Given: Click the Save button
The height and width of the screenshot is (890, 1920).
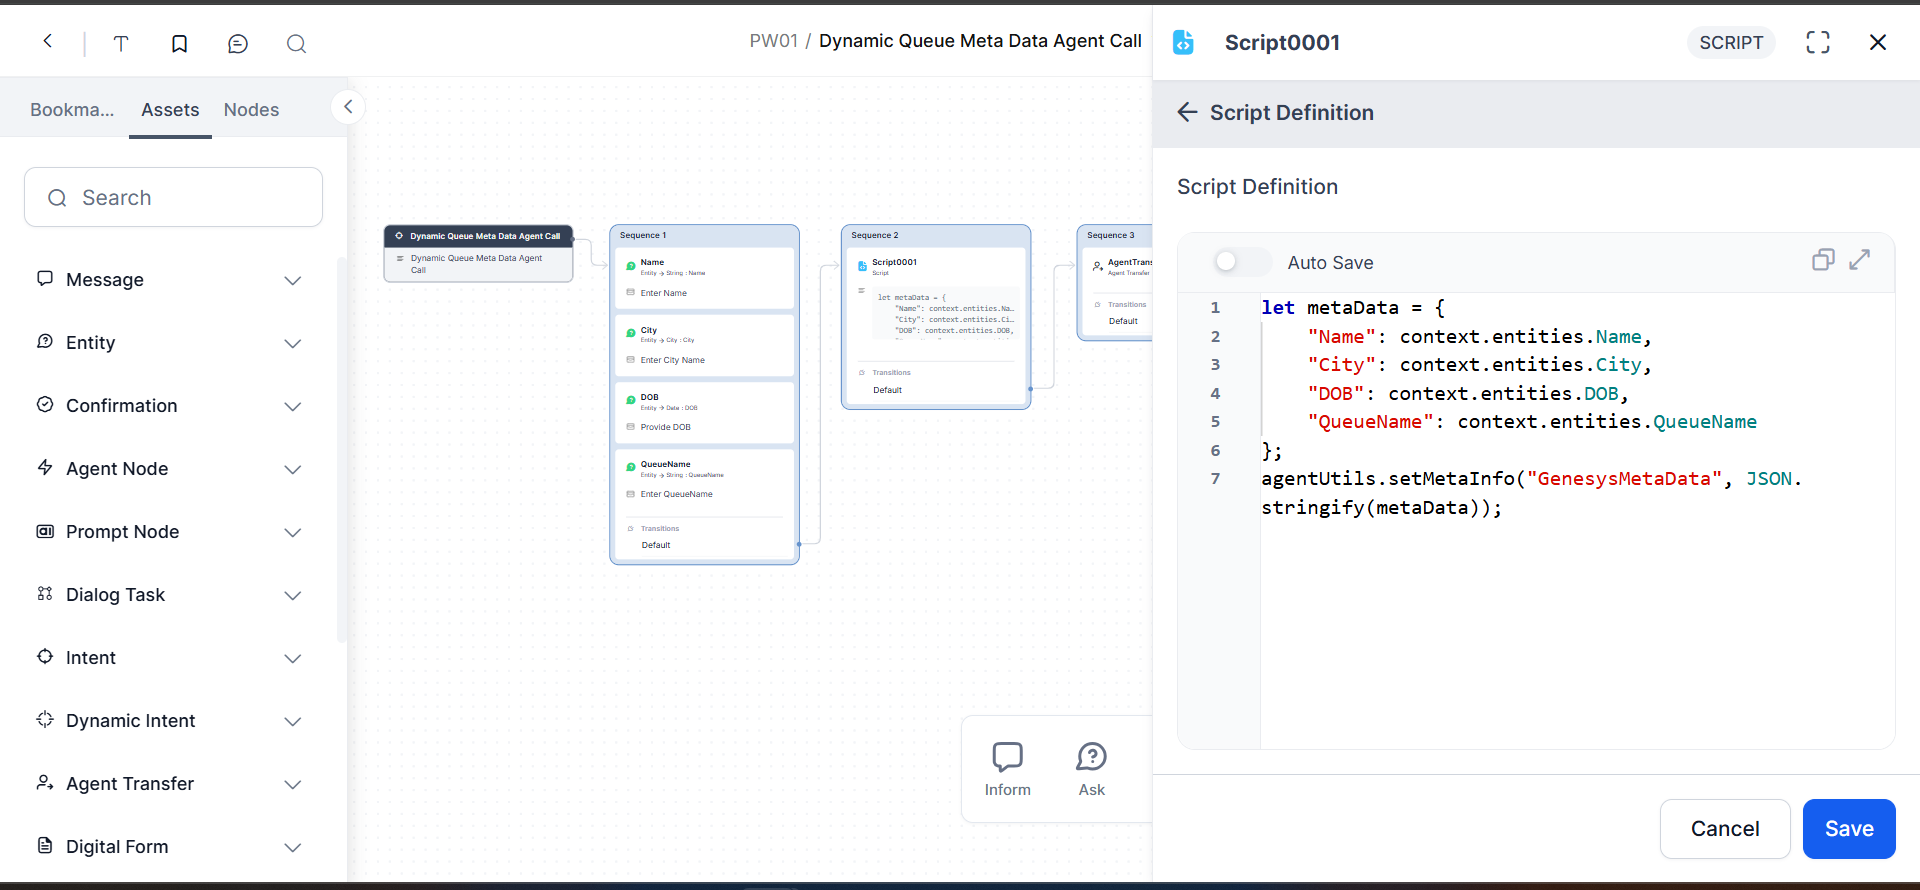Looking at the screenshot, I should [1848, 828].
